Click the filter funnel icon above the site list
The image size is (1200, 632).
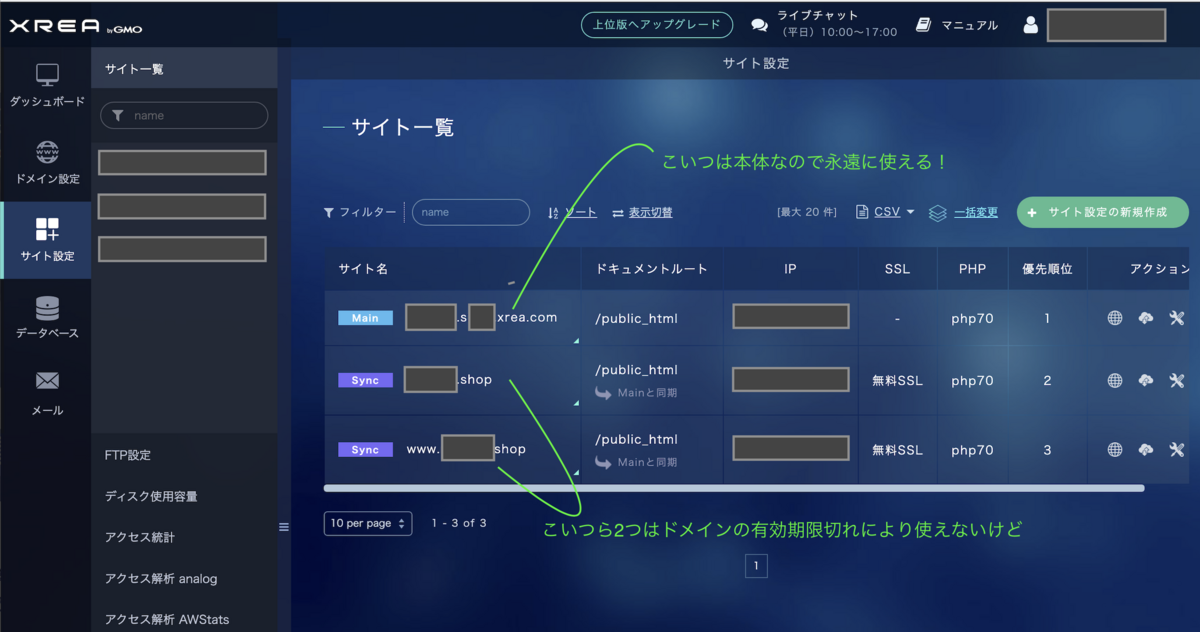coord(327,212)
